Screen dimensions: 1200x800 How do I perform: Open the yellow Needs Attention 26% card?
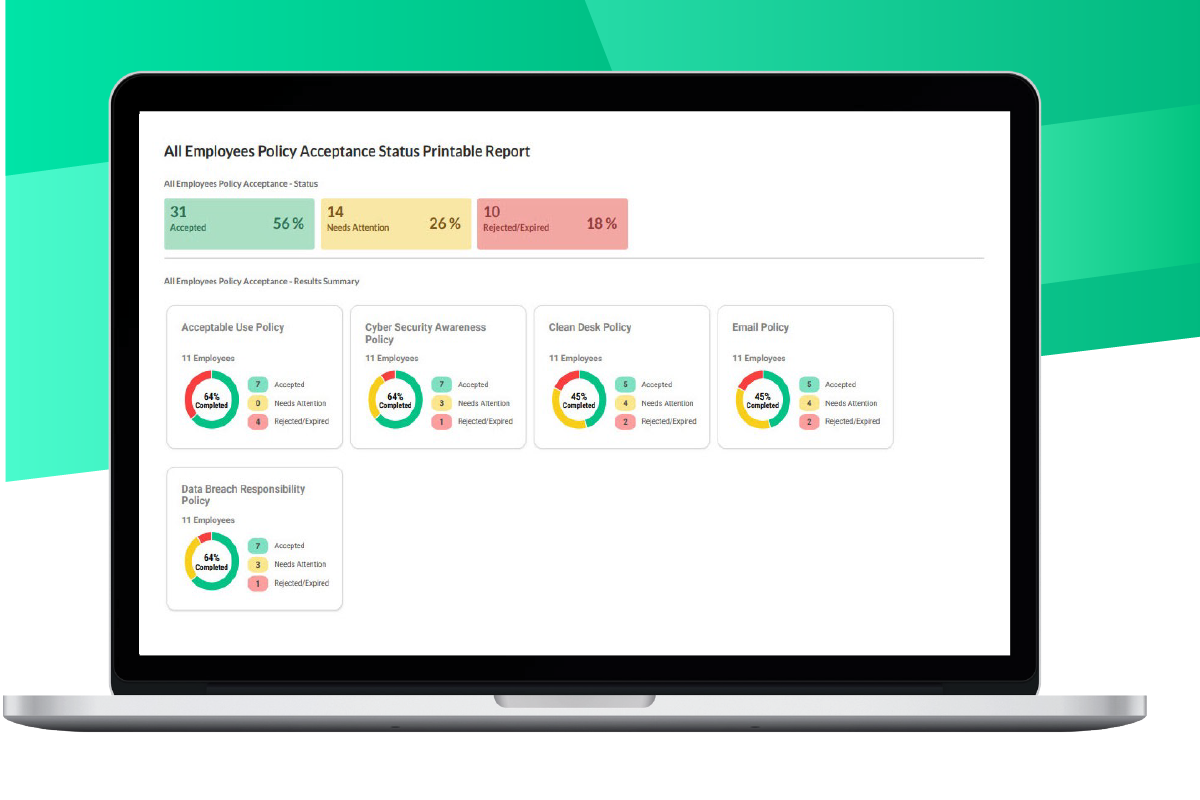tap(396, 223)
